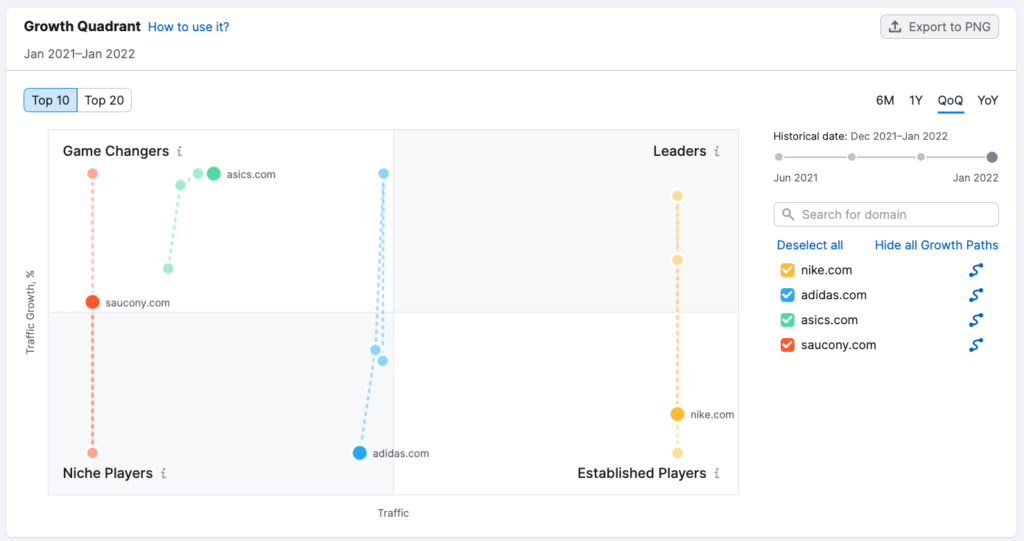
Task: Click Deselect all link
Action: point(810,245)
